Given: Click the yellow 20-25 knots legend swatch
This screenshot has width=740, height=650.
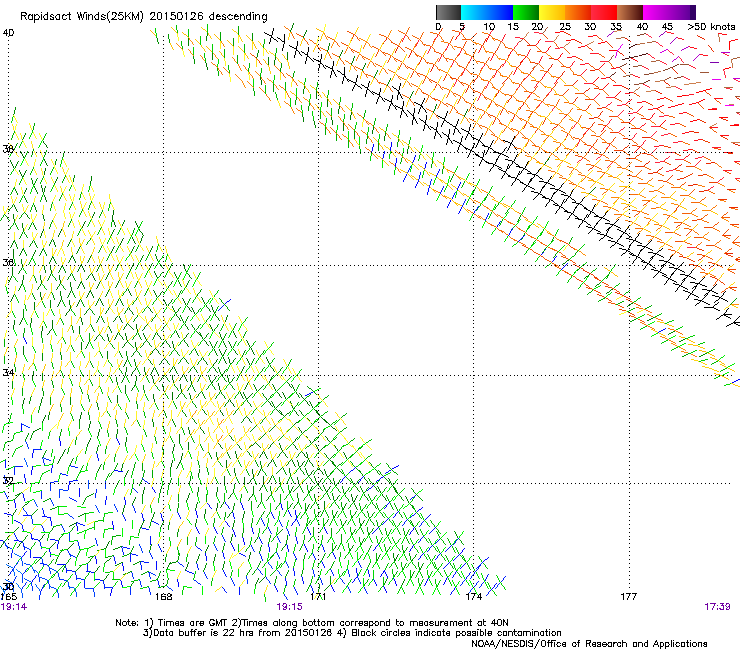Looking at the screenshot, I should tap(552, 12).
